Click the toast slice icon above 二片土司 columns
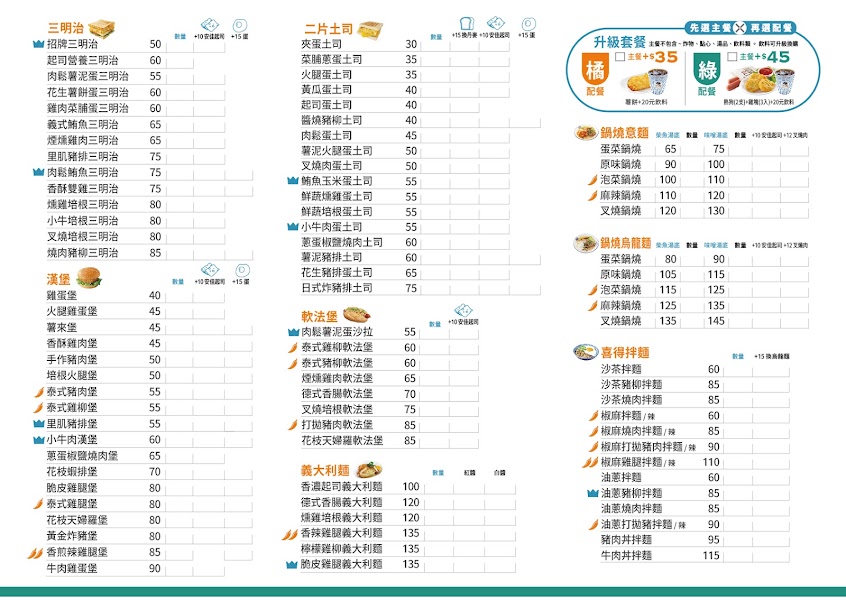The width and height of the screenshot is (846, 600). (466, 23)
